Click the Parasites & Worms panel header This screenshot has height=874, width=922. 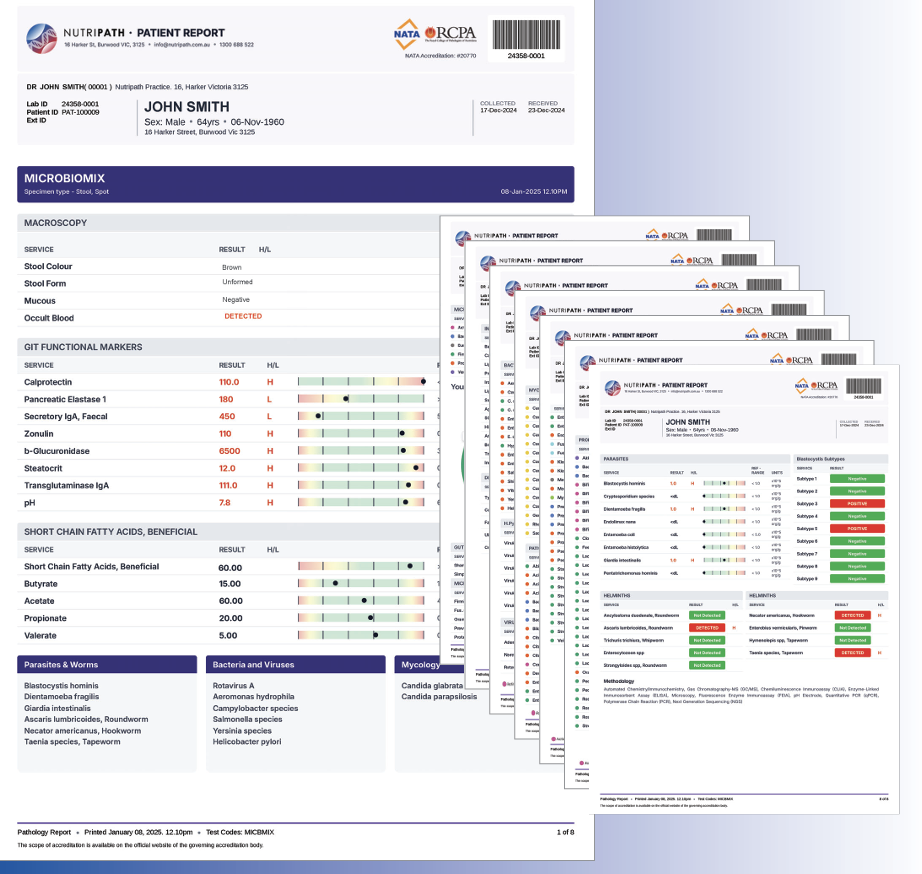point(107,665)
